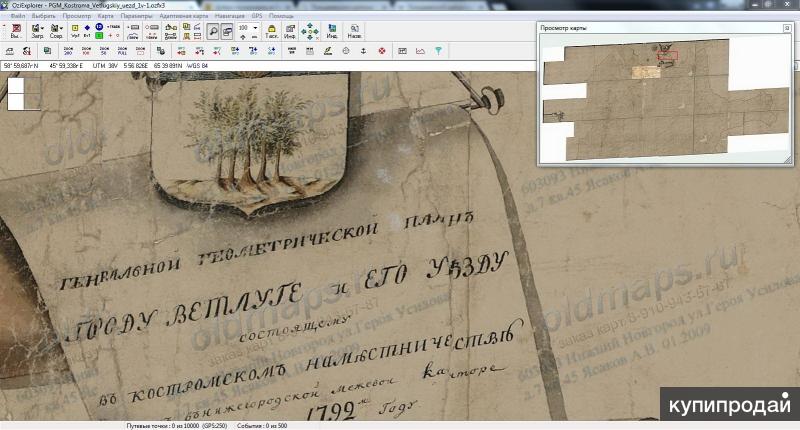The height and width of the screenshot is (430, 800).
Task: Open the Файл menu
Action: (17, 16)
